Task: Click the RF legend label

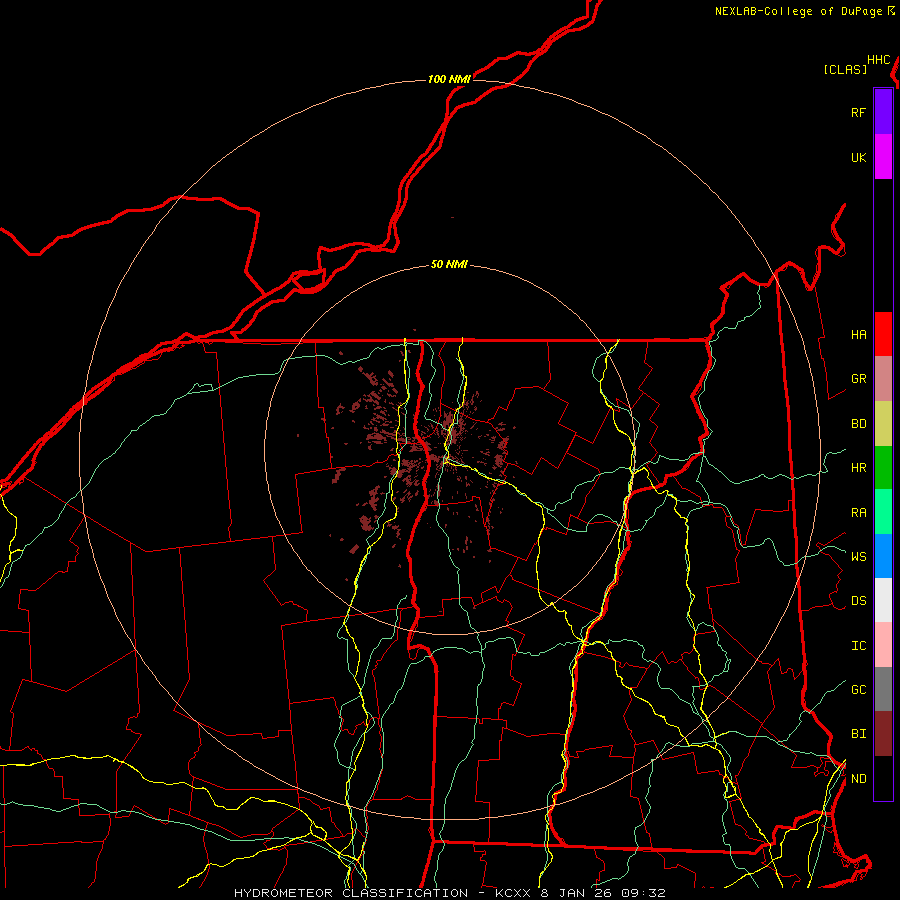Action: (858, 112)
